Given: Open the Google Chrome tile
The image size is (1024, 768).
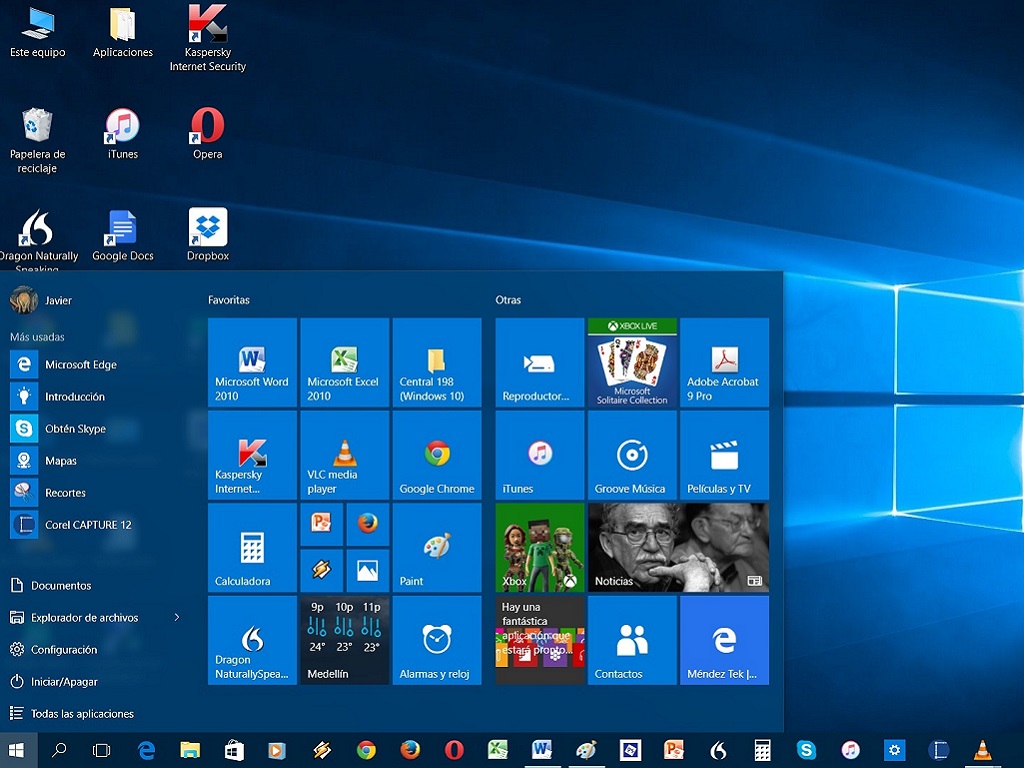Looking at the screenshot, I should pyautogui.click(x=437, y=455).
